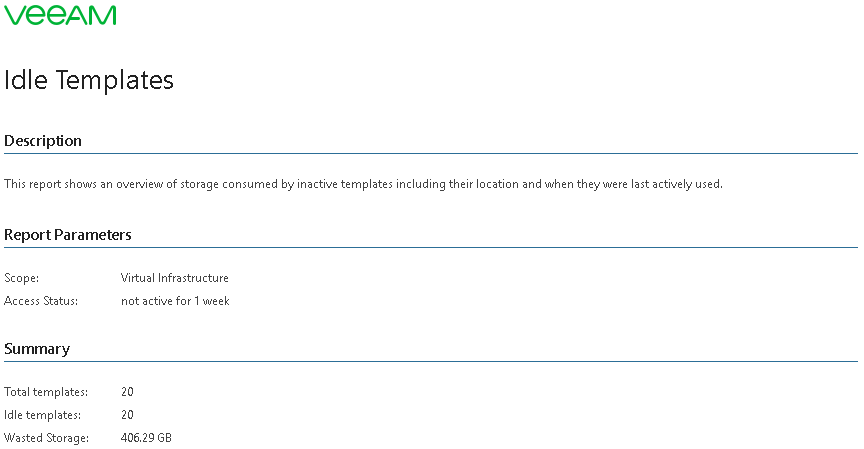Click the divider line under Summary

tap(431, 362)
